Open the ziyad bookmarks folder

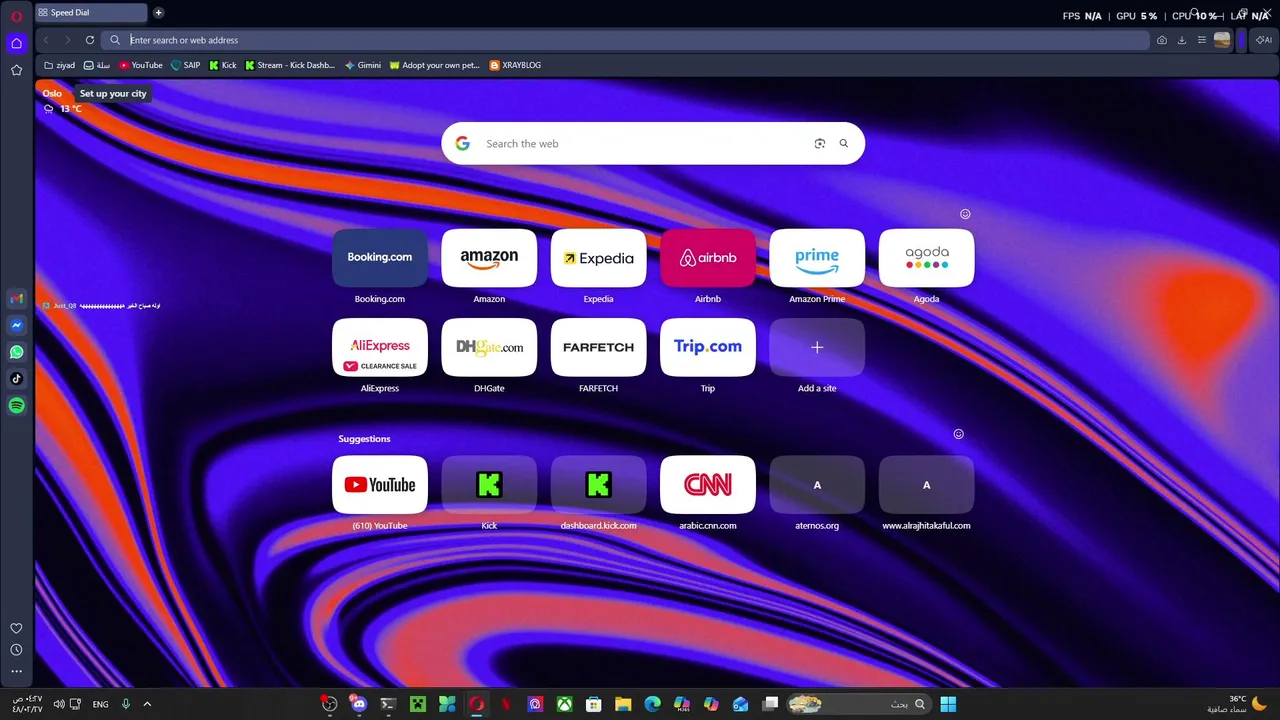coord(59,65)
